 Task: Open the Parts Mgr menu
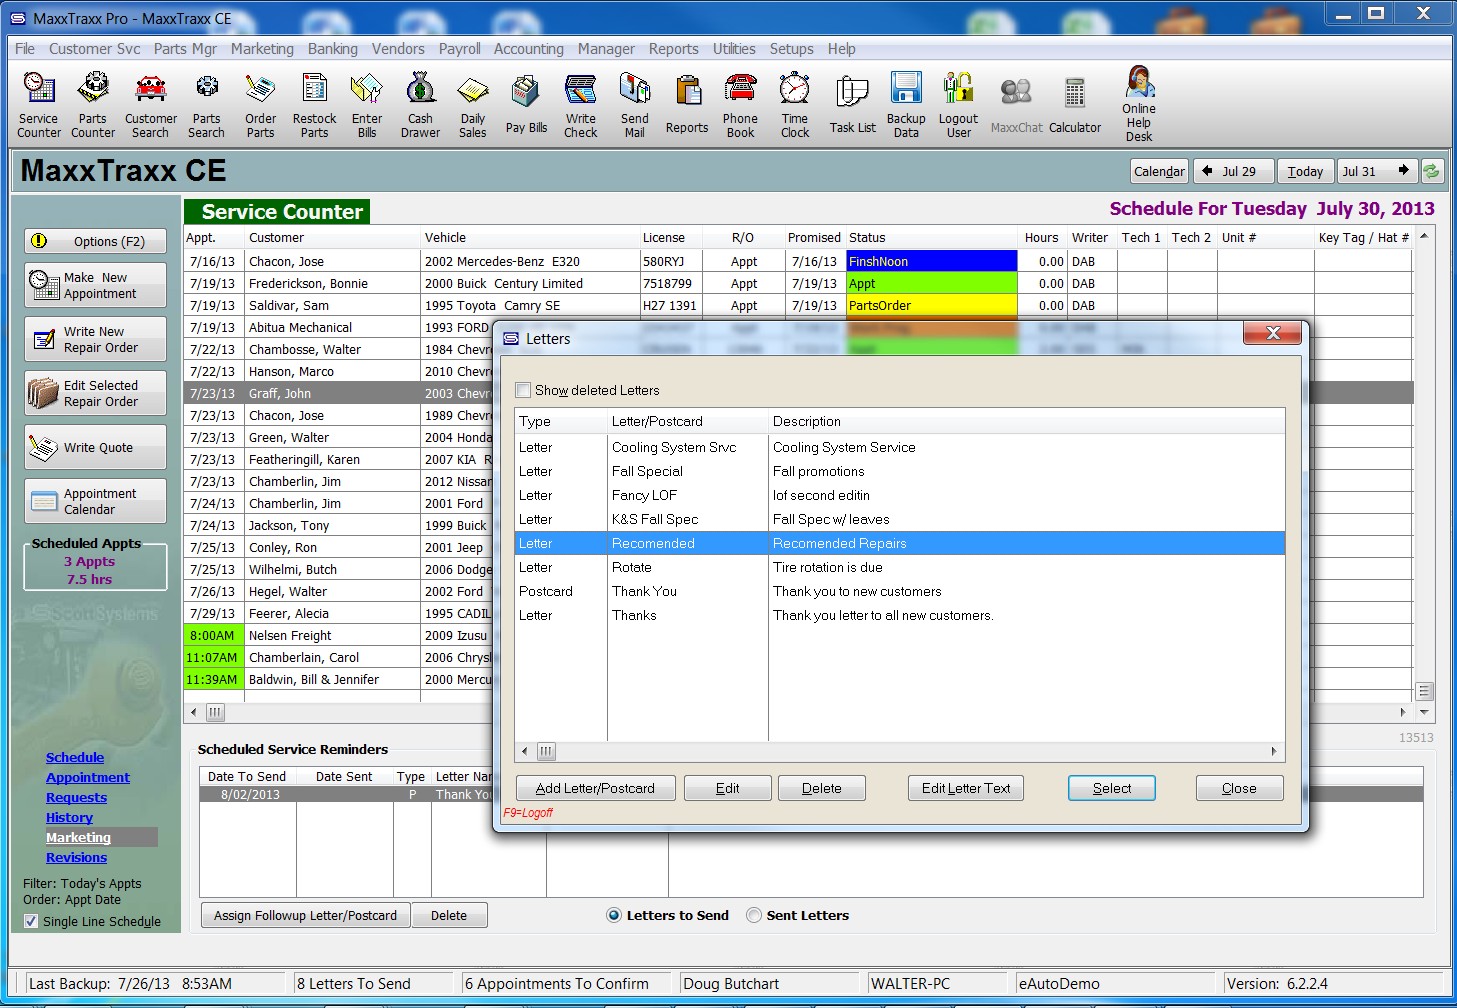[185, 49]
